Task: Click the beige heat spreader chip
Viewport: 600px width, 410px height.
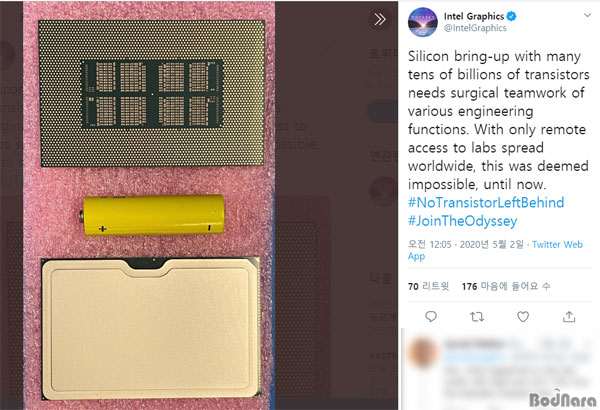Action: (x=151, y=328)
